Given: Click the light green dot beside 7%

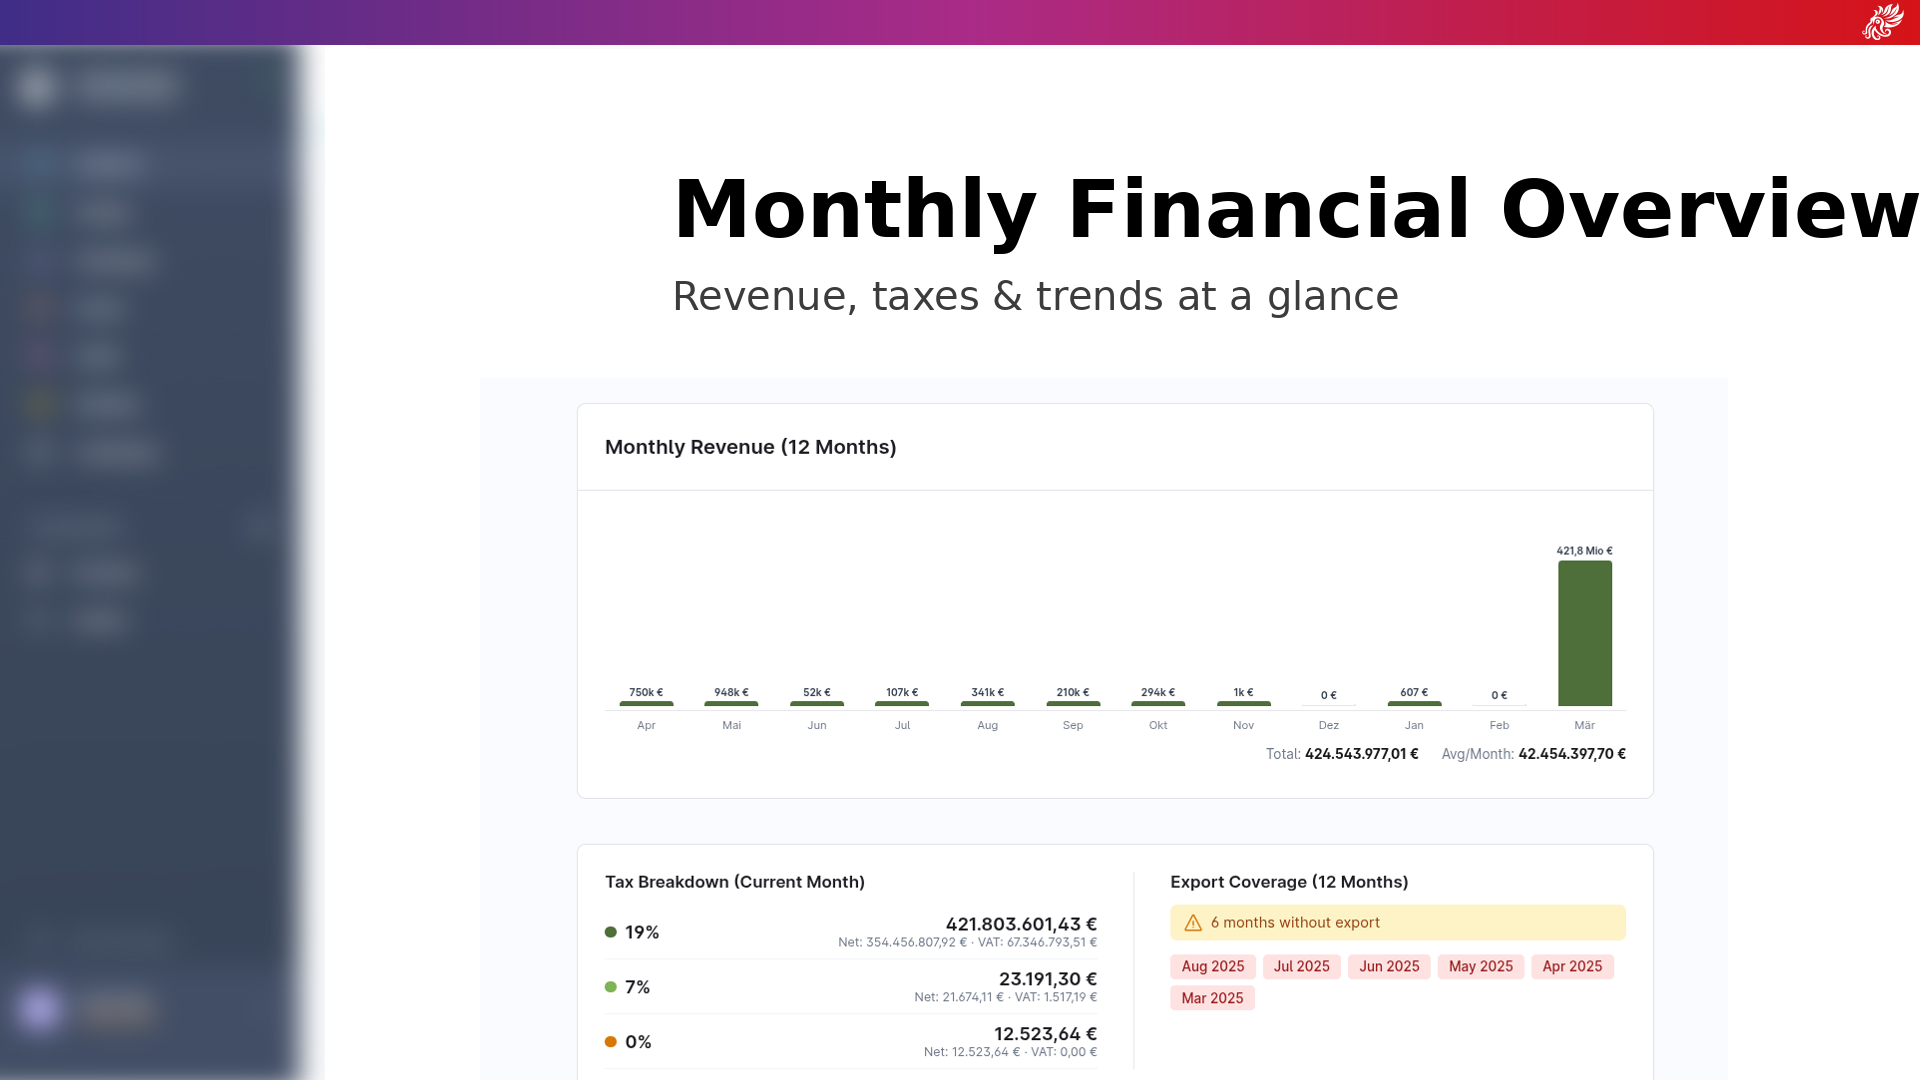Looking at the screenshot, I should click(x=611, y=987).
